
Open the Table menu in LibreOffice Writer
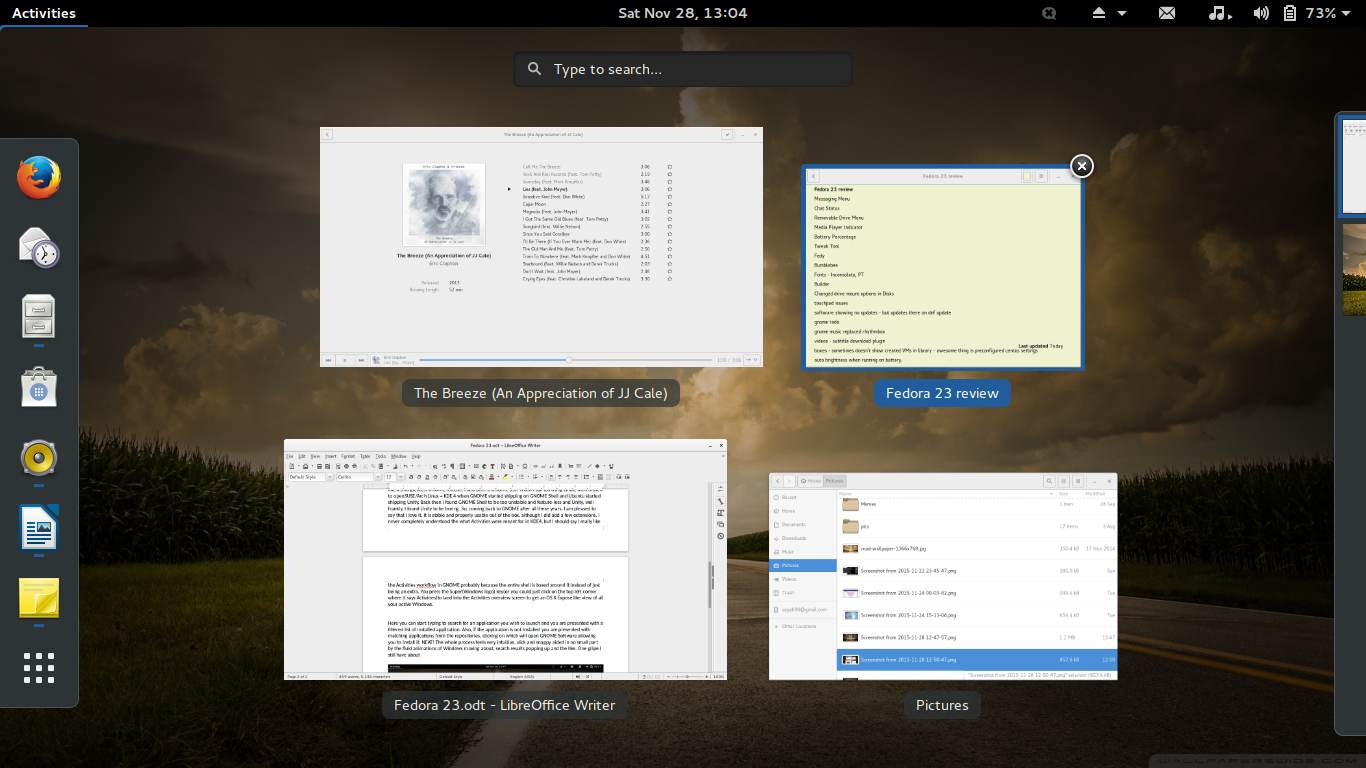point(365,456)
